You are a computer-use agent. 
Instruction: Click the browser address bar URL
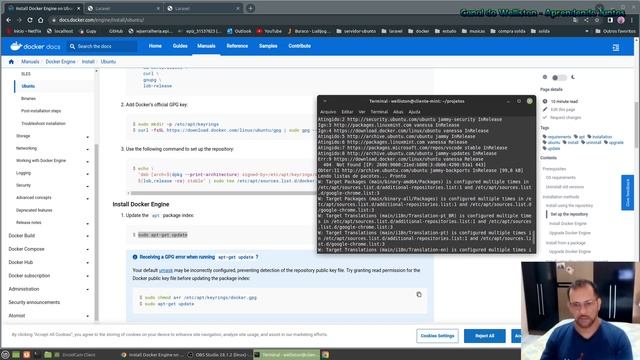101,20
